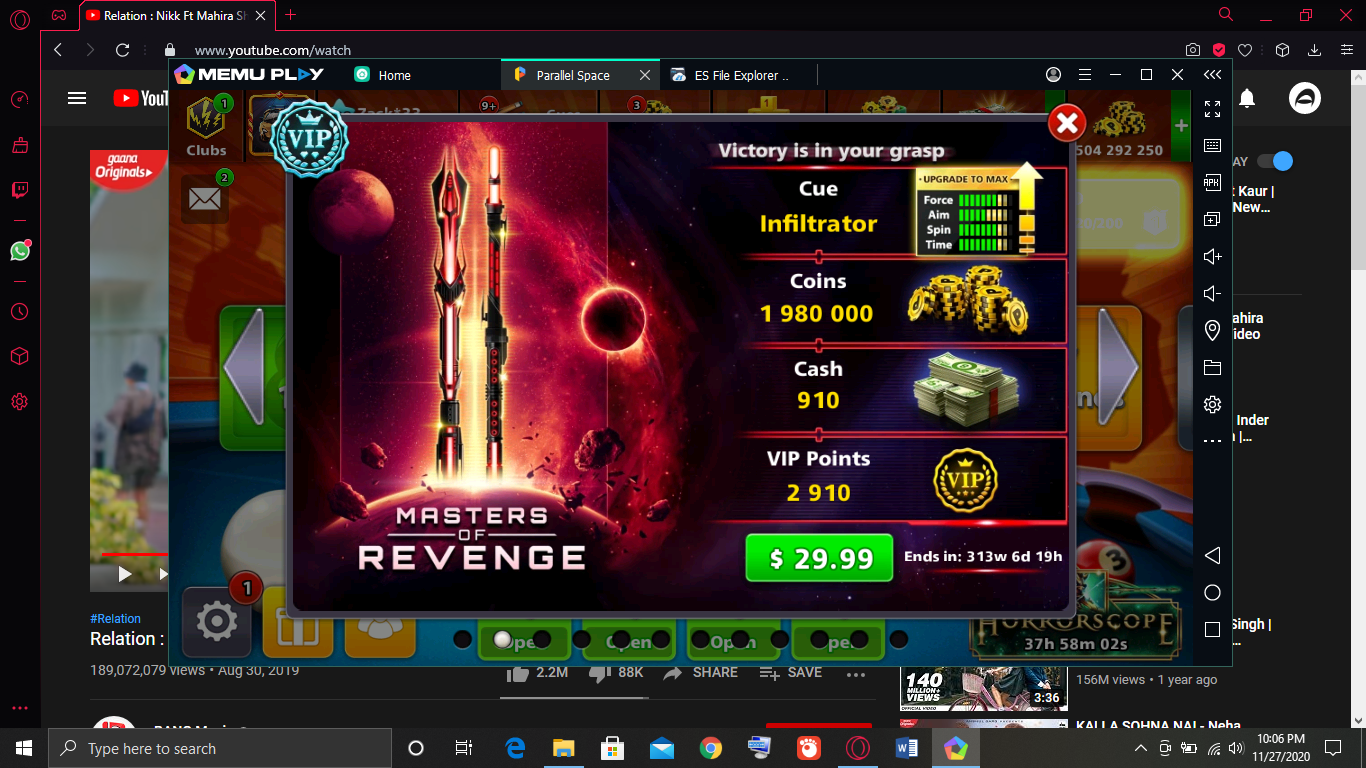This screenshot has height=768, width=1366.
Task: Tap the VIP badge on the offer
Action: coord(309,139)
